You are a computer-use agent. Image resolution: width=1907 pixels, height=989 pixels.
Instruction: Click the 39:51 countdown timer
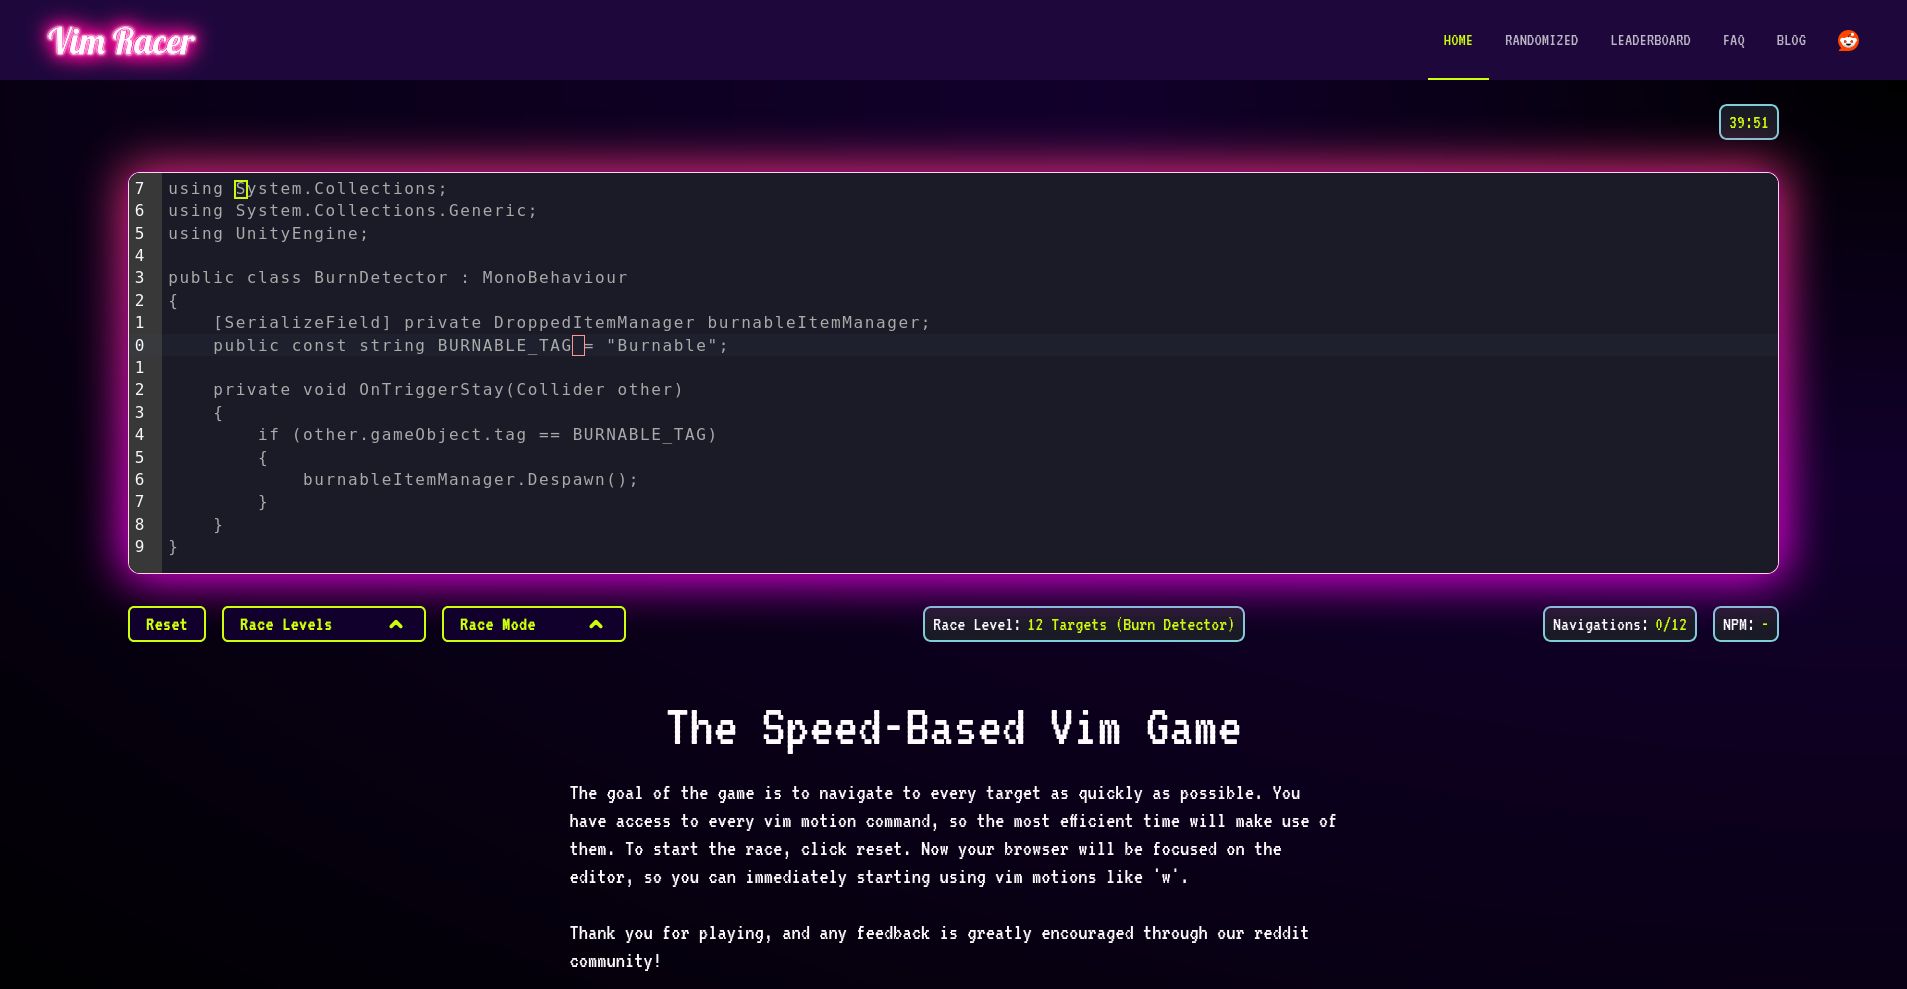coord(1748,122)
